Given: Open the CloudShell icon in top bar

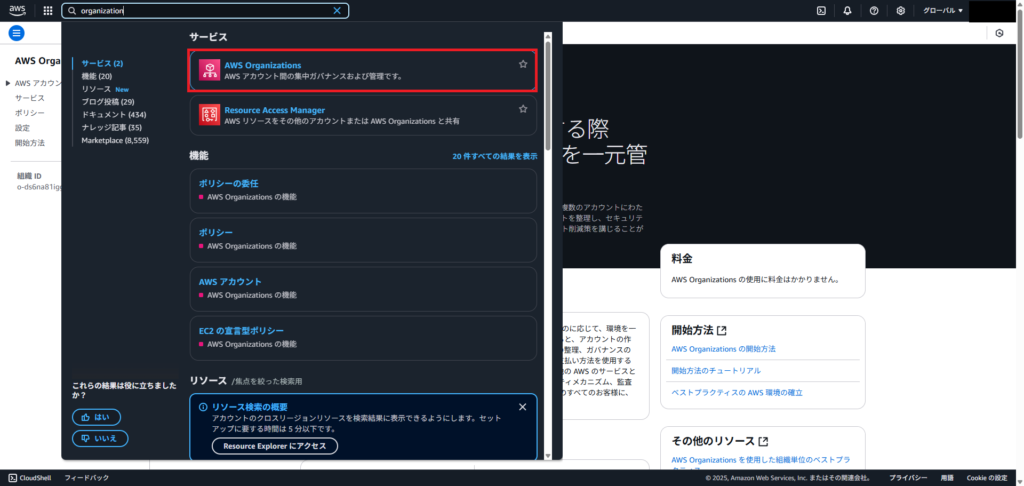Looking at the screenshot, I should (x=822, y=10).
